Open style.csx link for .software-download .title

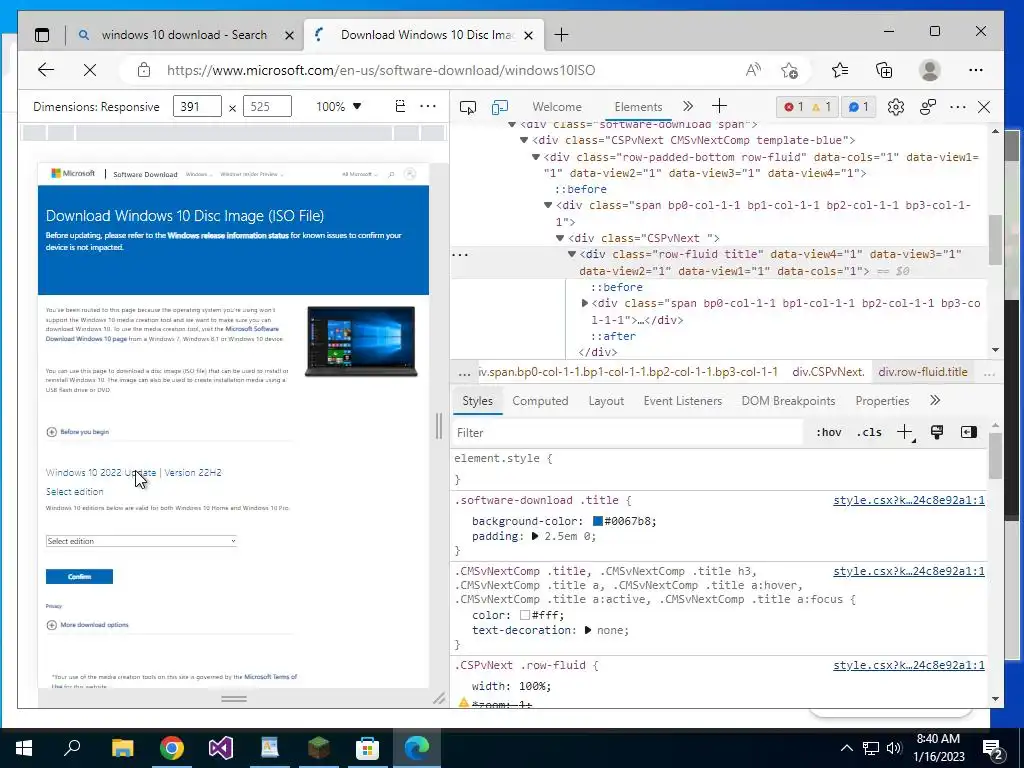(x=909, y=500)
